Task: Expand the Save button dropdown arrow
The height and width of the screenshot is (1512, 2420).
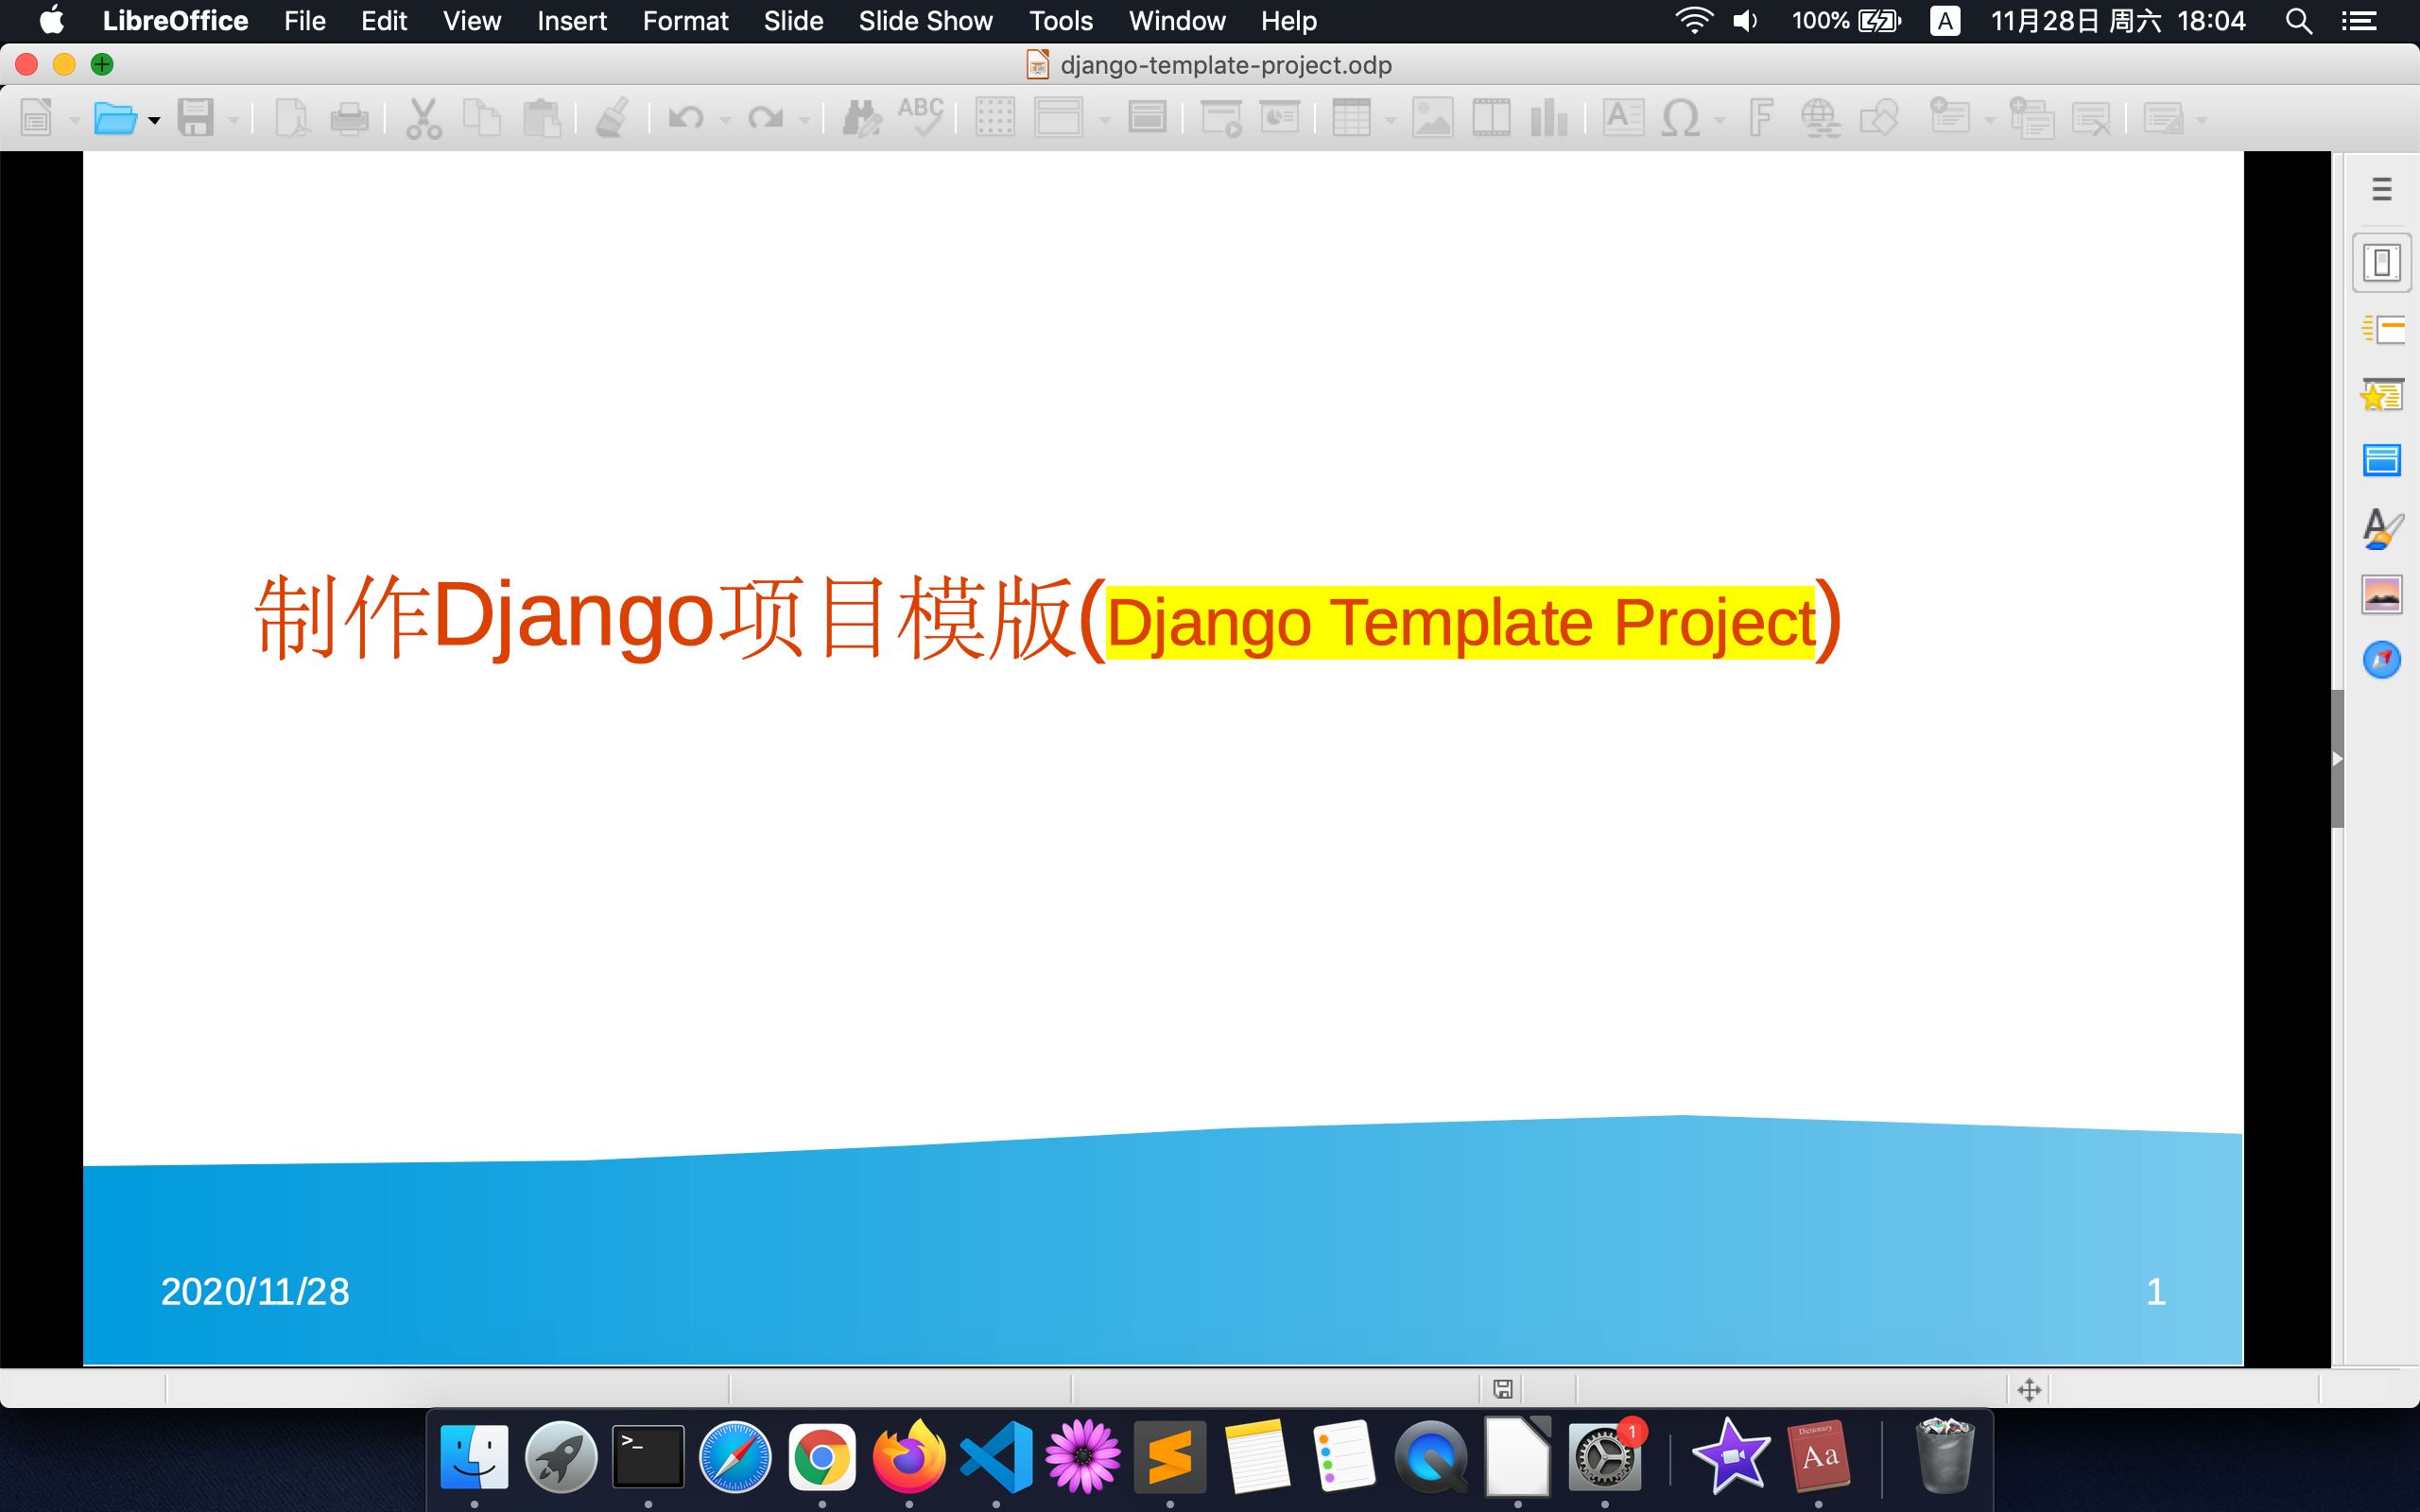Action: [234, 117]
